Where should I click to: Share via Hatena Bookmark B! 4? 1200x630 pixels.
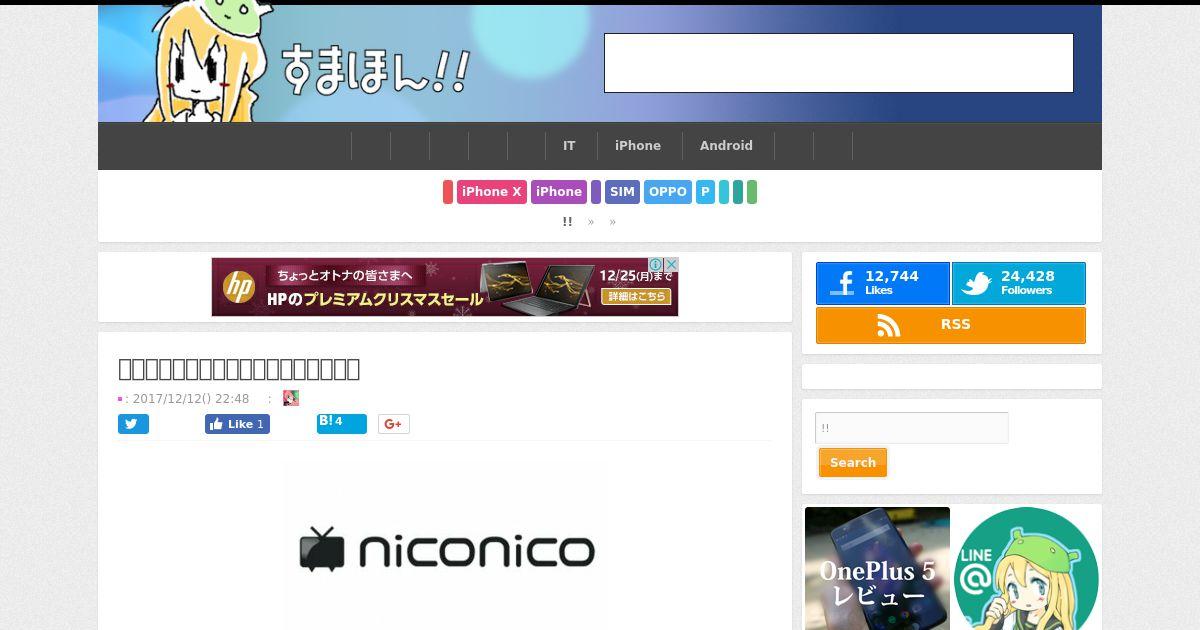341,423
